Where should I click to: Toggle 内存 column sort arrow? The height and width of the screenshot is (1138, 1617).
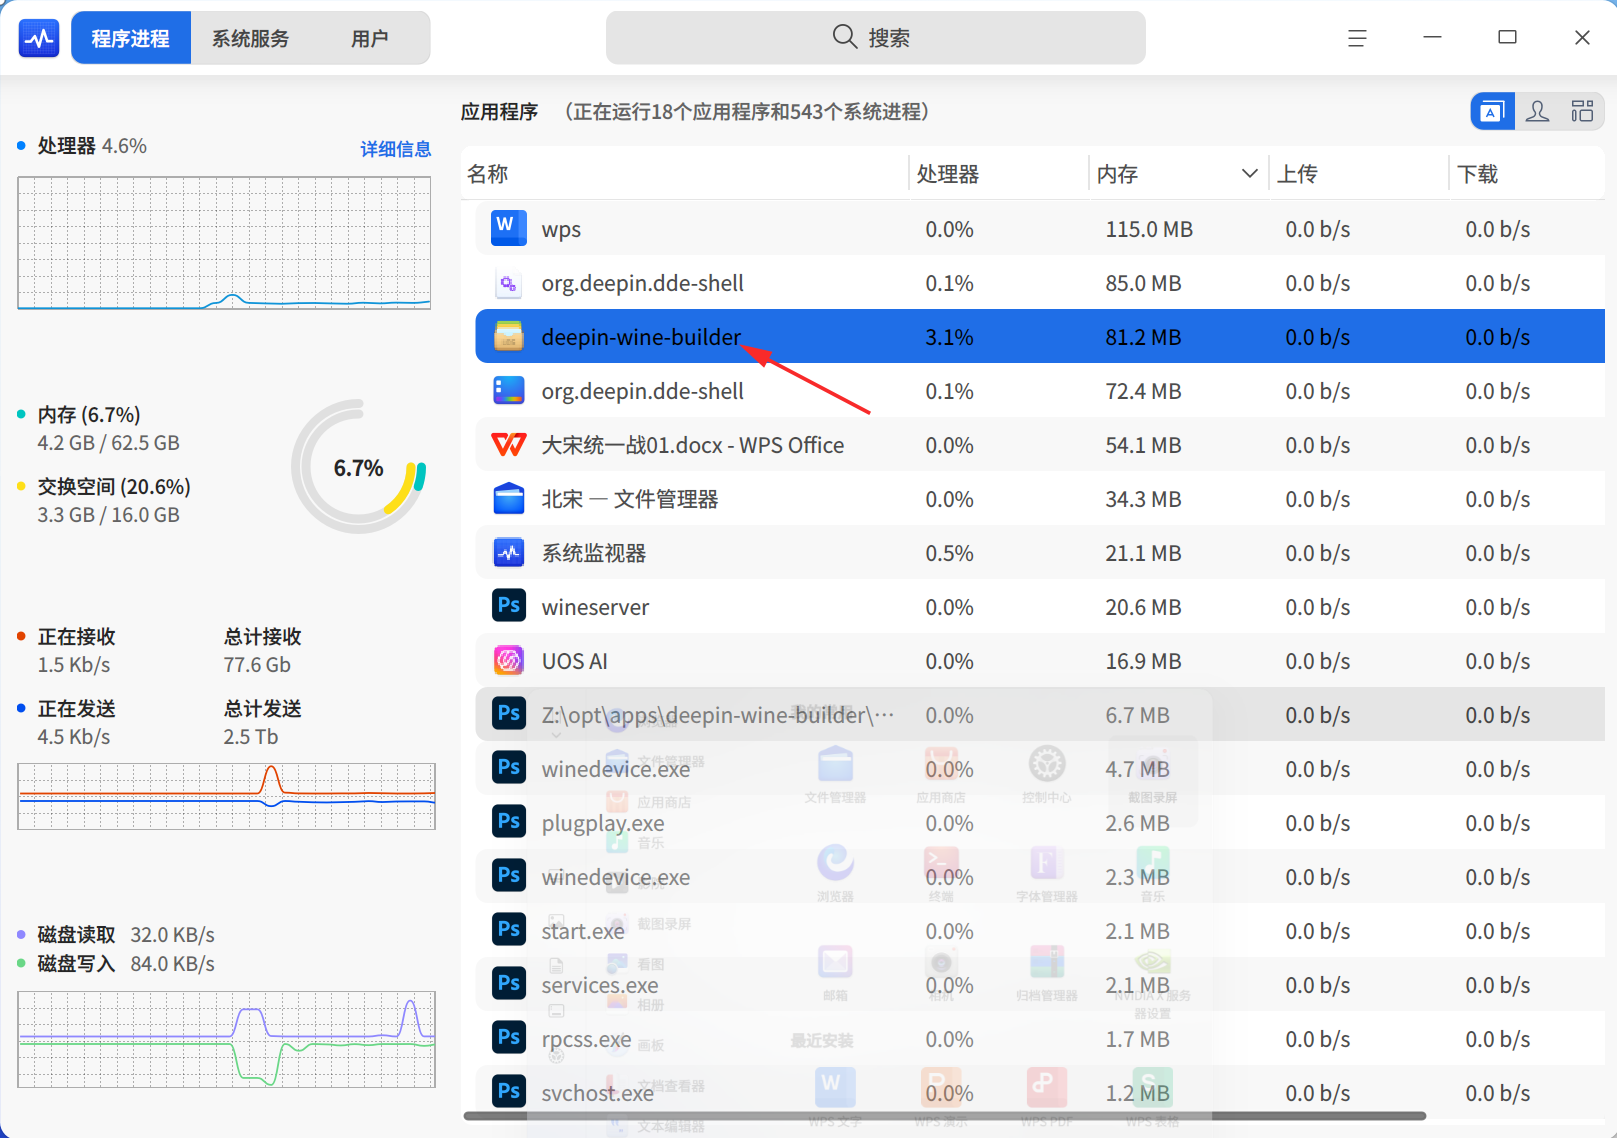(x=1249, y=174)
